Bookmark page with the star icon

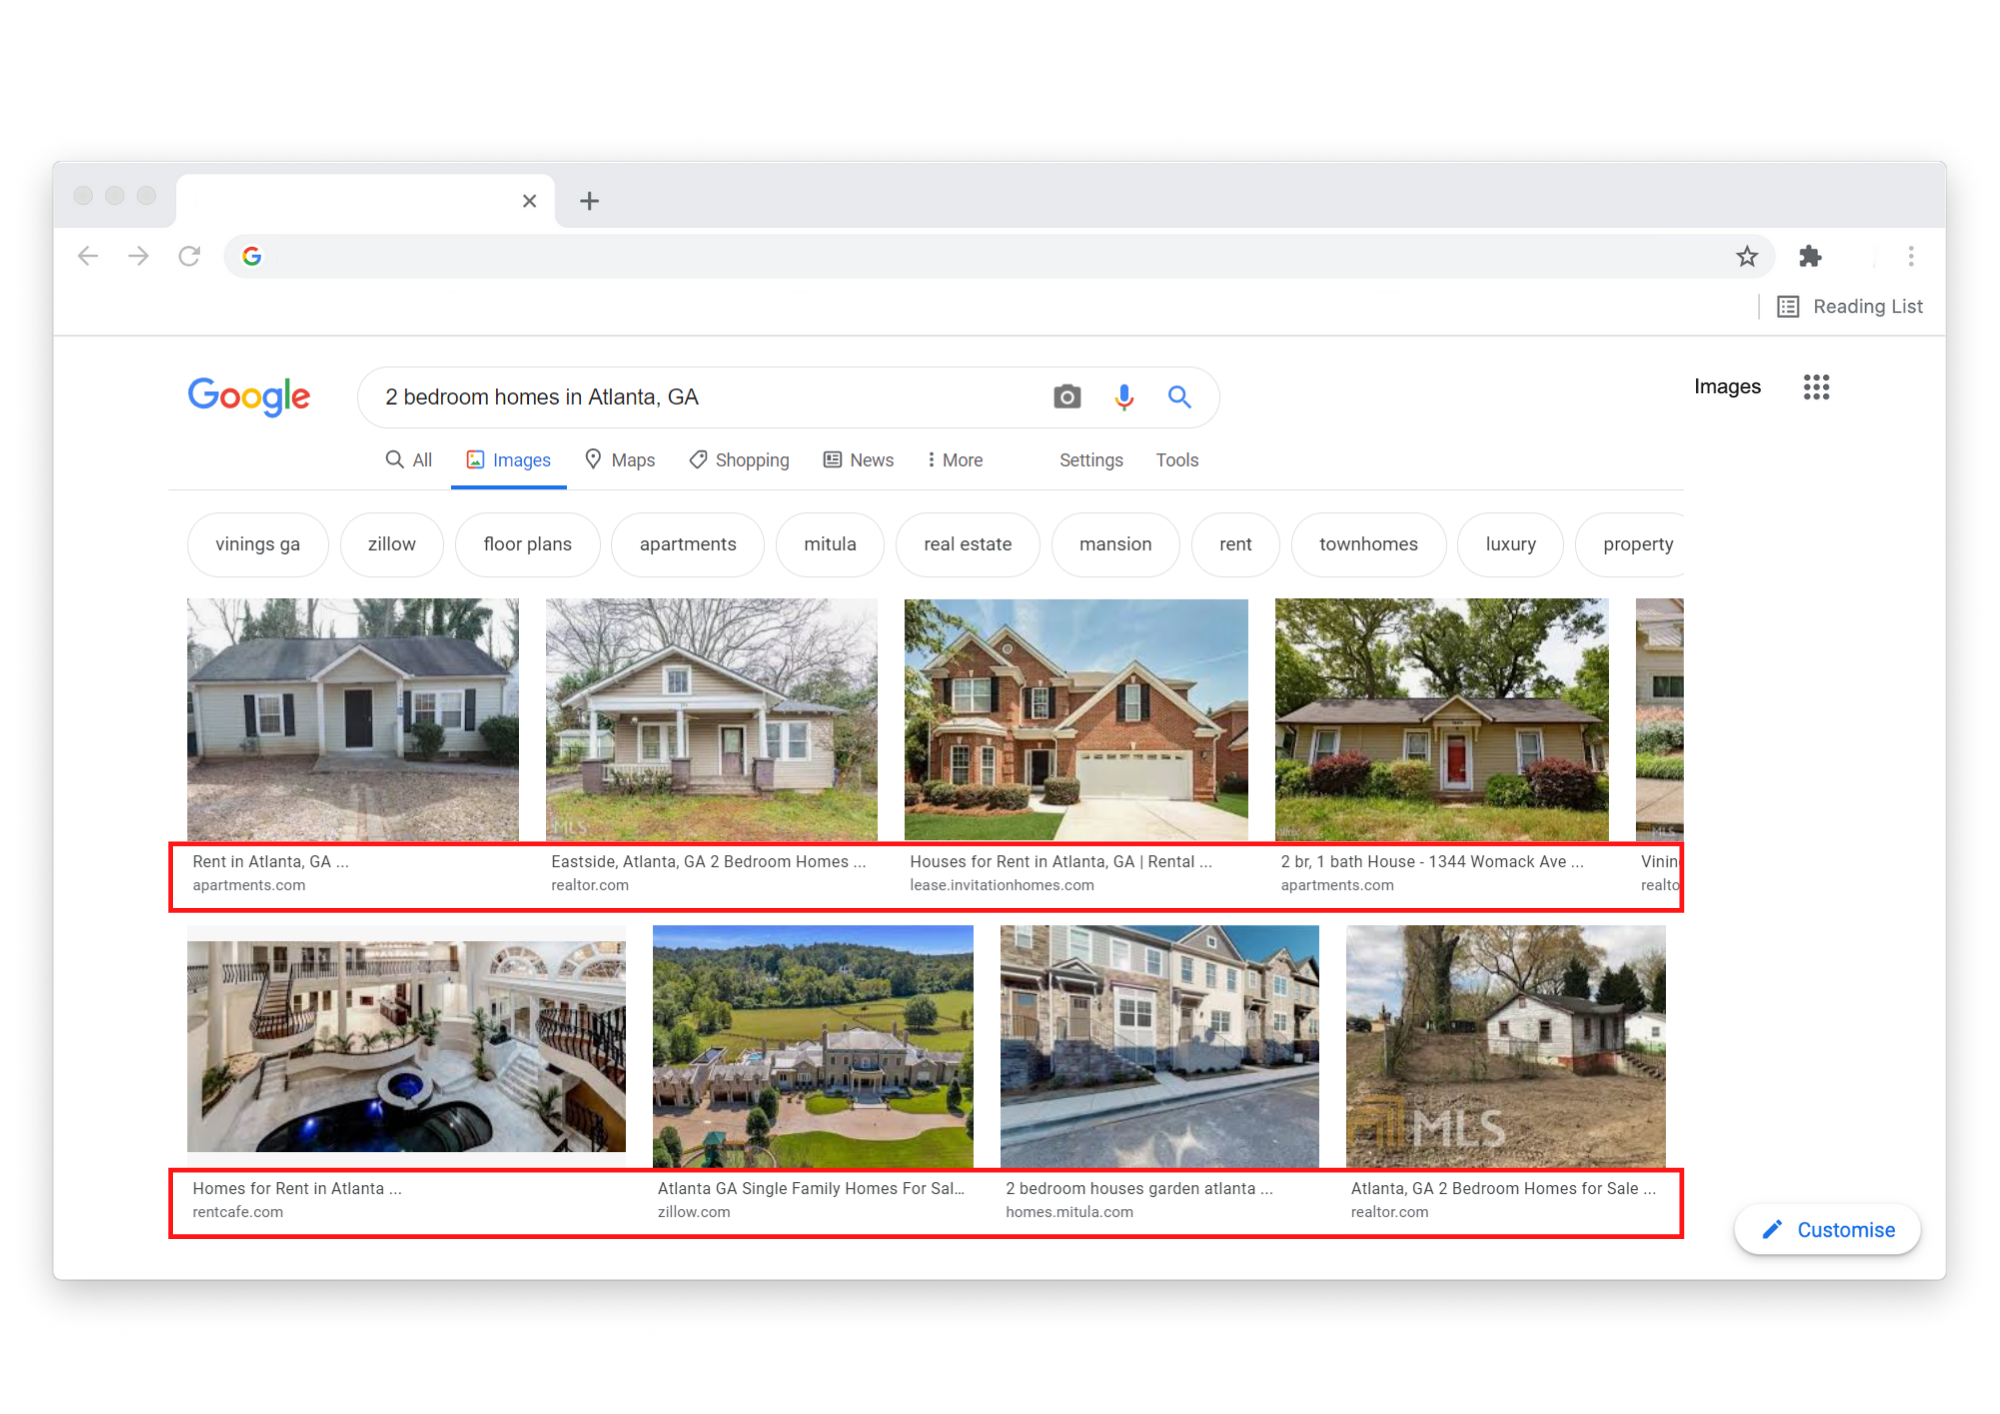tap(1746, 256)
